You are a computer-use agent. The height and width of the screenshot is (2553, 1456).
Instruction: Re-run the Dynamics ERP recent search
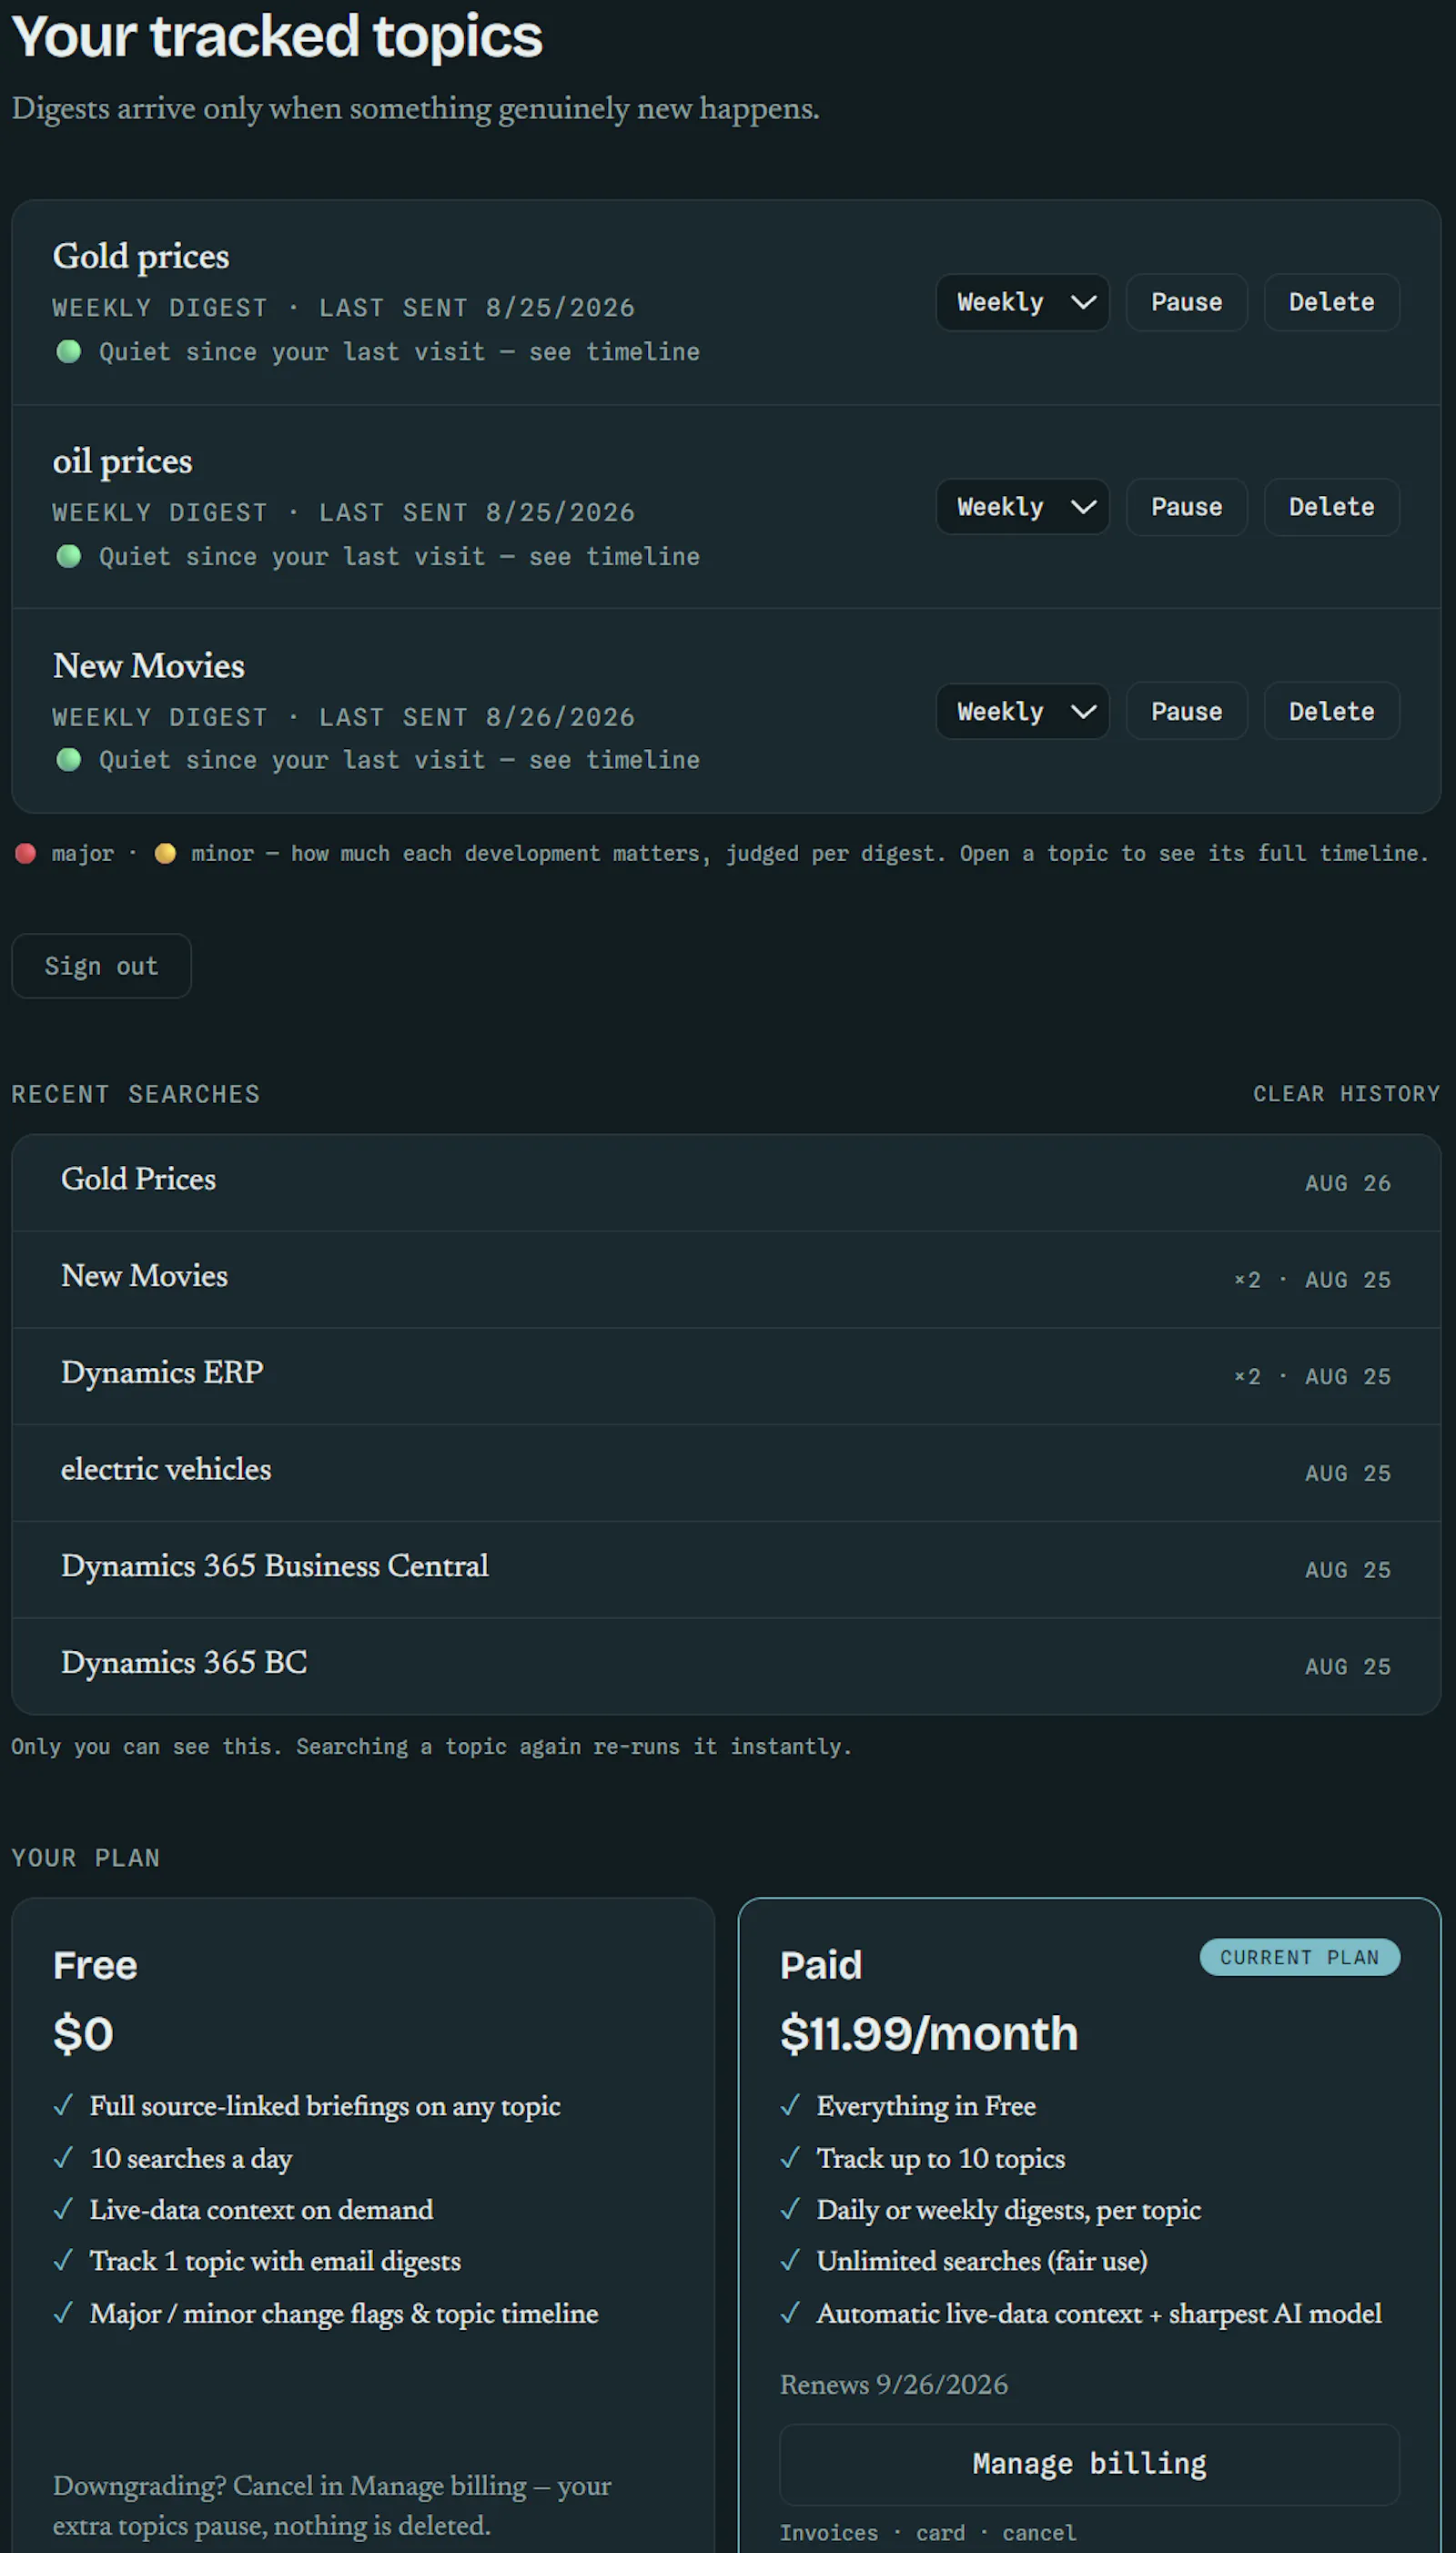coord(726,1376)
